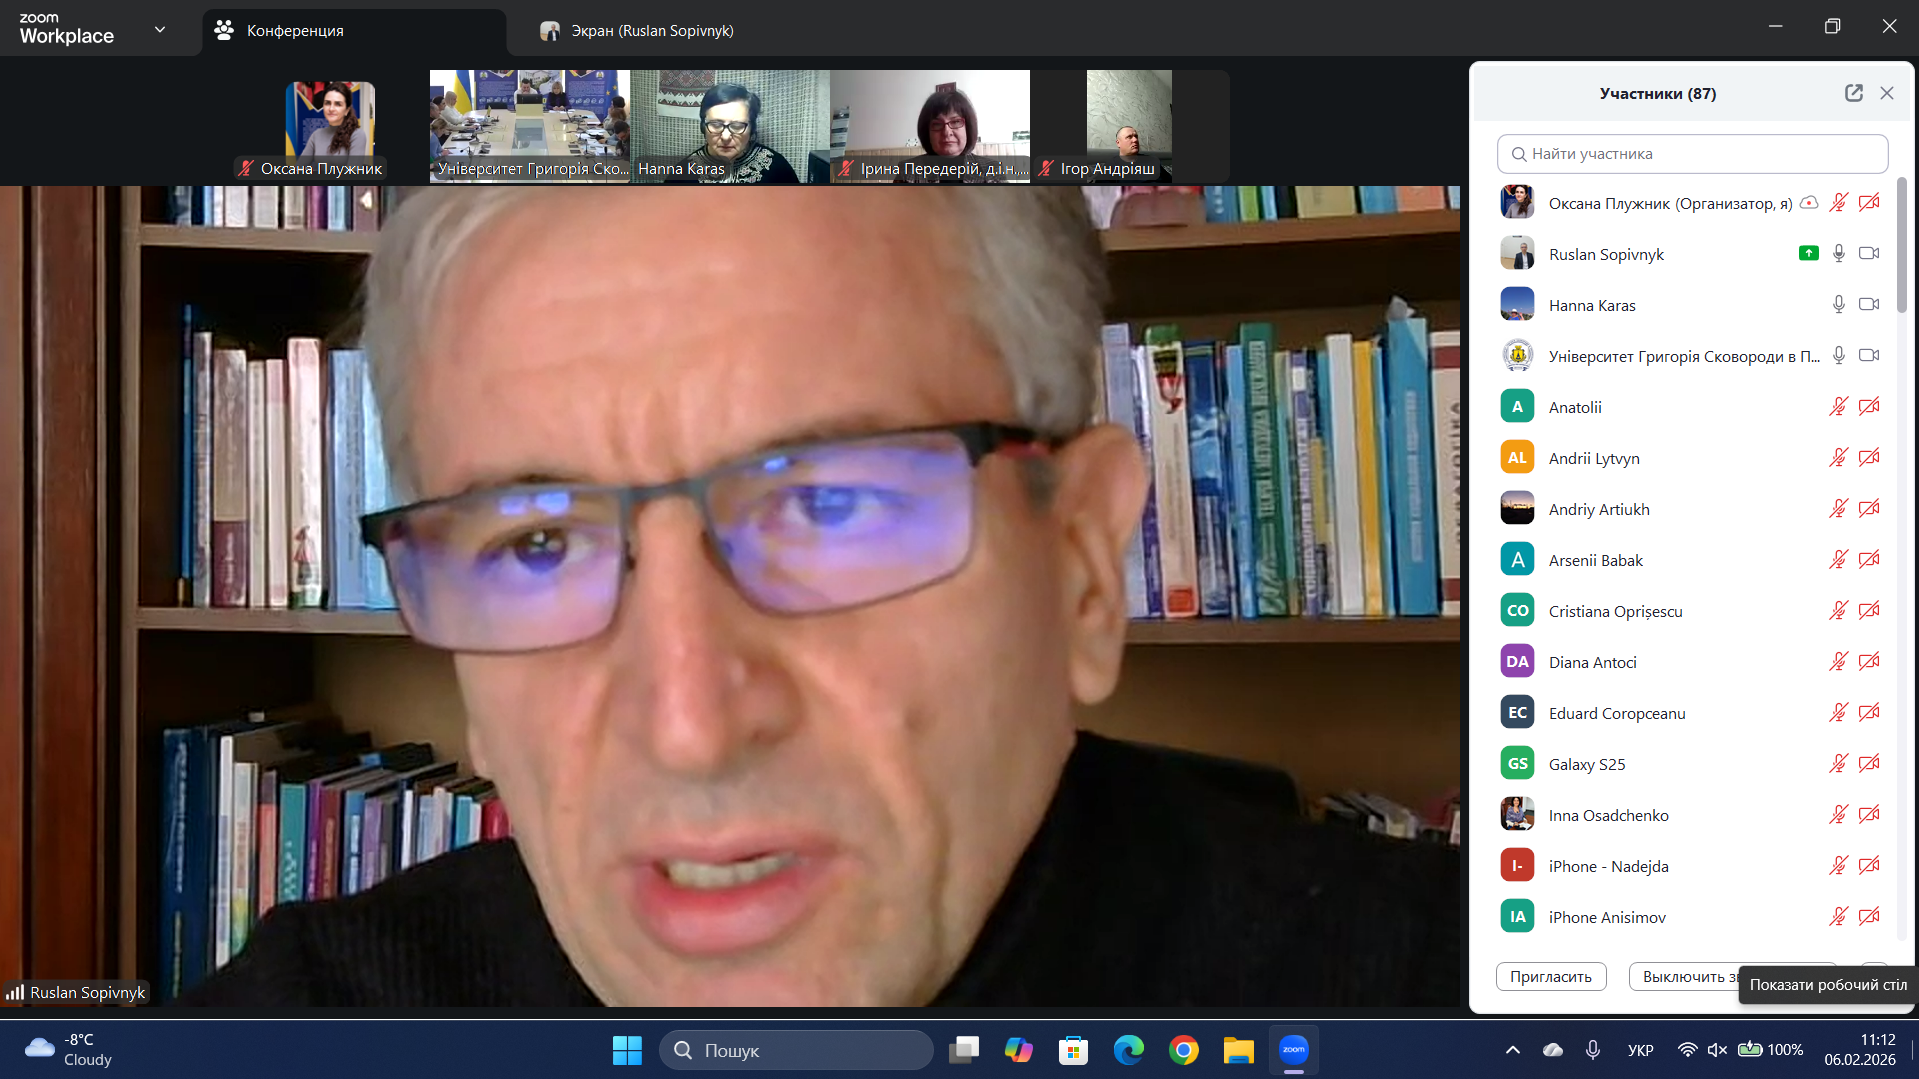Pop out the participants panel
The image size is (1919, 1079).
coord(1853,93)
